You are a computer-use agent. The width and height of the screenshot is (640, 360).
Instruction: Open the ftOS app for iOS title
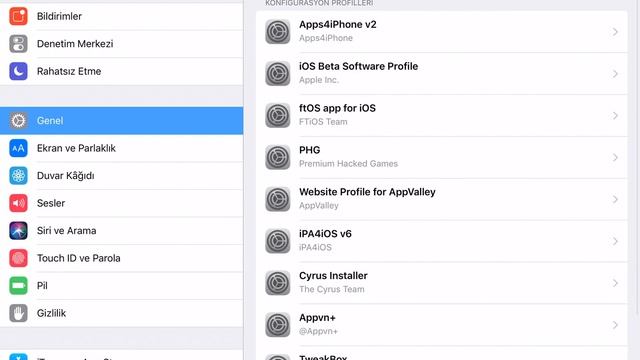(337, 108)
